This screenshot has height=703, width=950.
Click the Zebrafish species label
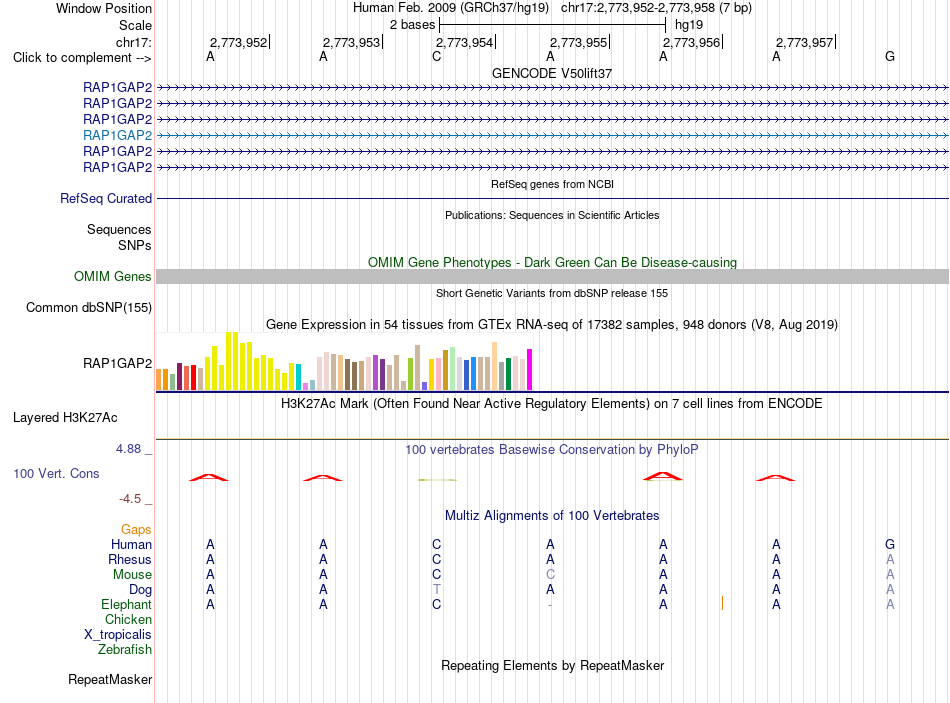point(125,649)
